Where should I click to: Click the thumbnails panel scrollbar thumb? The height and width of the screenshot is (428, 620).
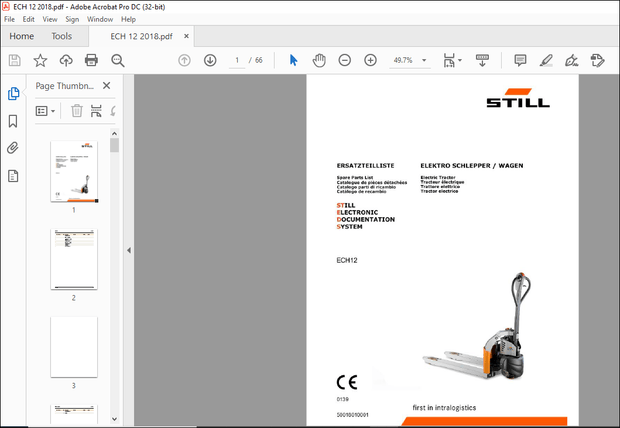[x=114, y=145]
